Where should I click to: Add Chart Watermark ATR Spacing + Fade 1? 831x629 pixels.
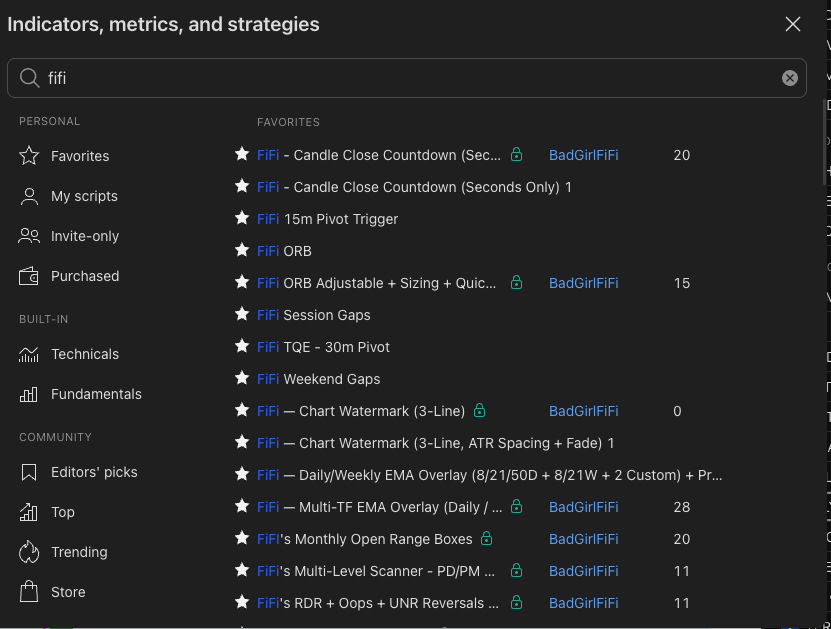[436, 443]
